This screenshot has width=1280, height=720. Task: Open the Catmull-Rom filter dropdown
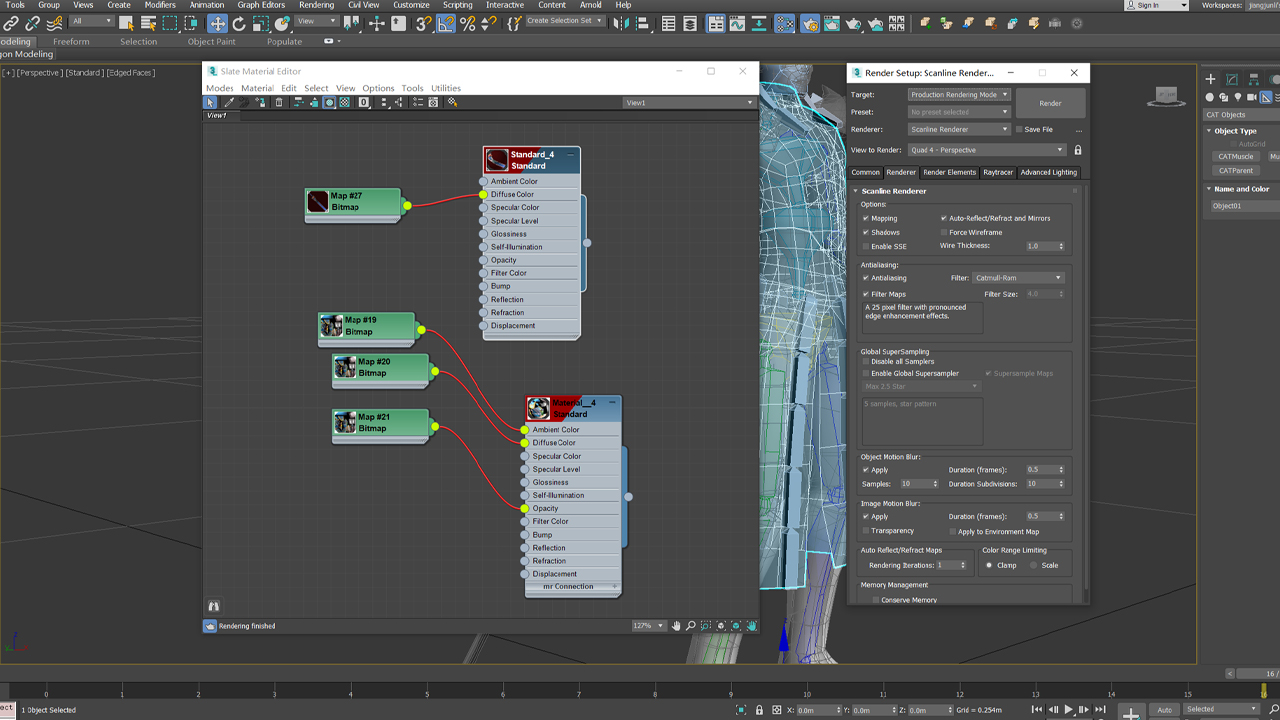click(1017, 278)
